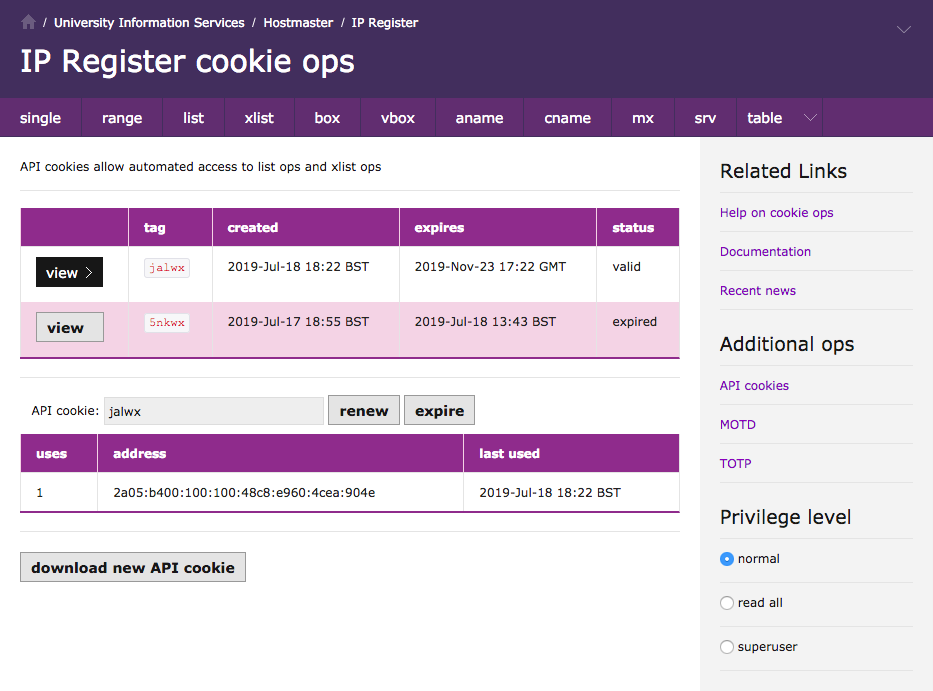Select the read all privilege level
This screenshot has height=691, width=933.
(727, 603)
